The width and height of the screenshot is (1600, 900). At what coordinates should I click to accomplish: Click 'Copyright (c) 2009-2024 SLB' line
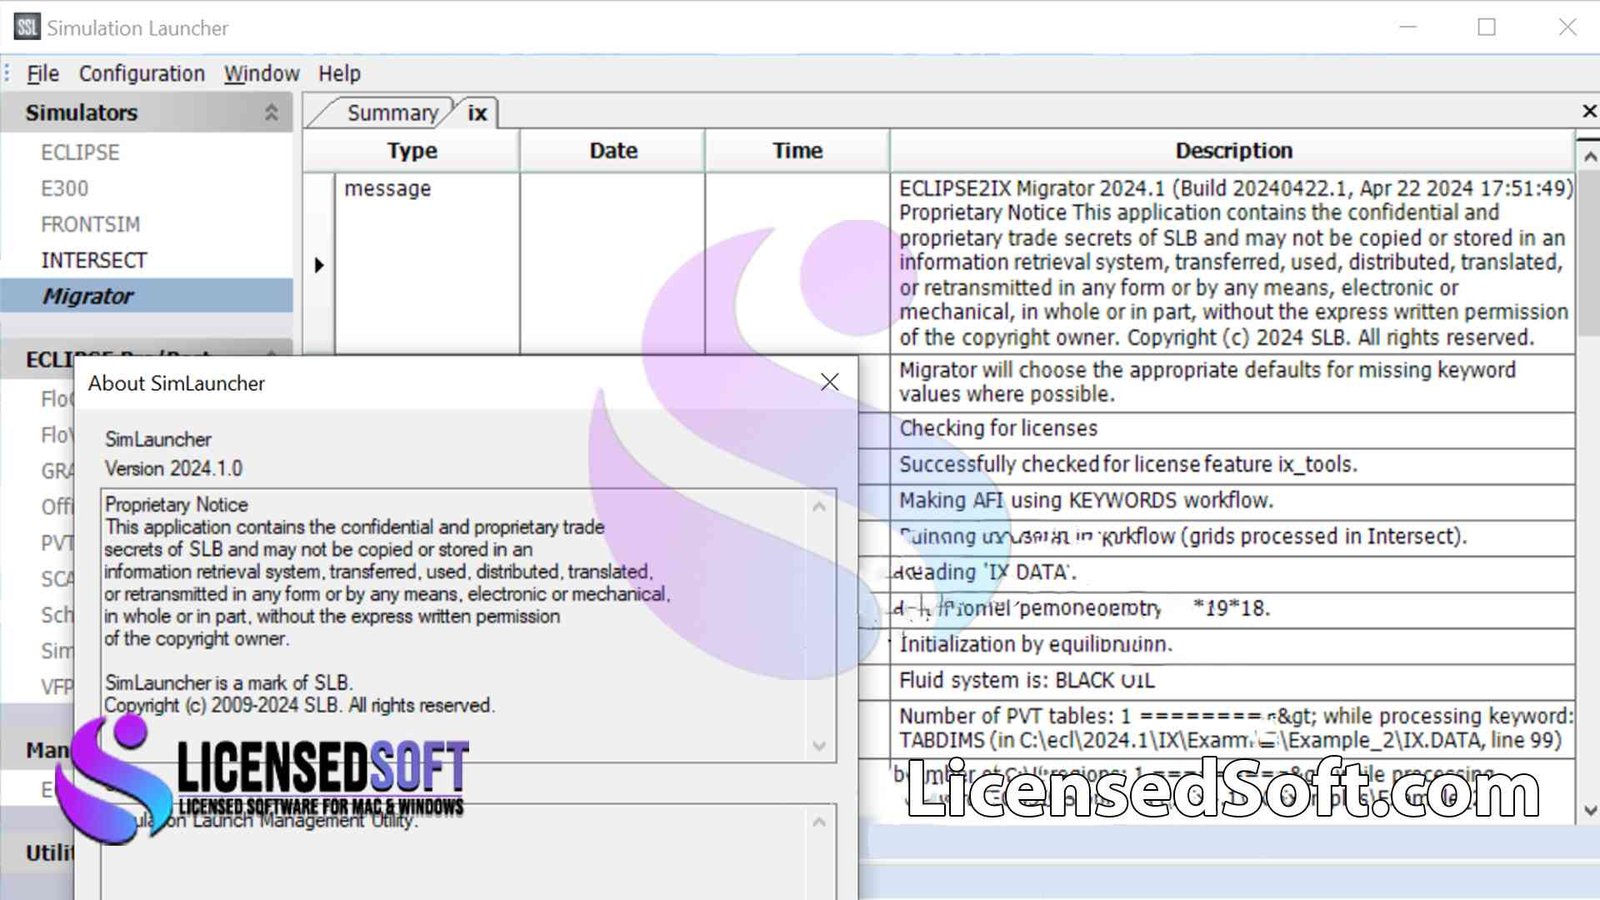(300, 706)
